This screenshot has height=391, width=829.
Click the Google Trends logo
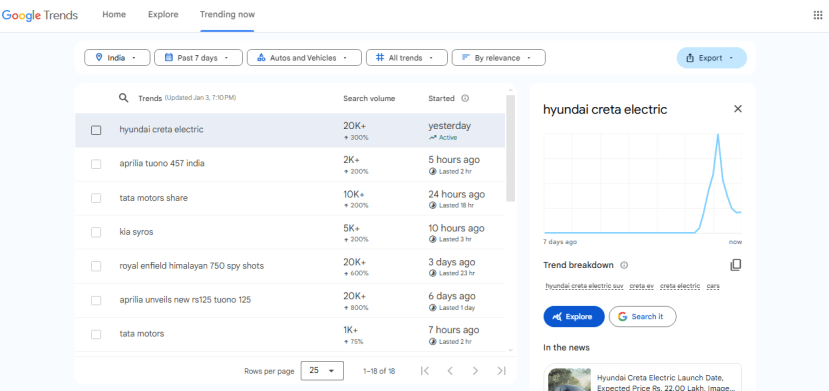pos(40,15)
